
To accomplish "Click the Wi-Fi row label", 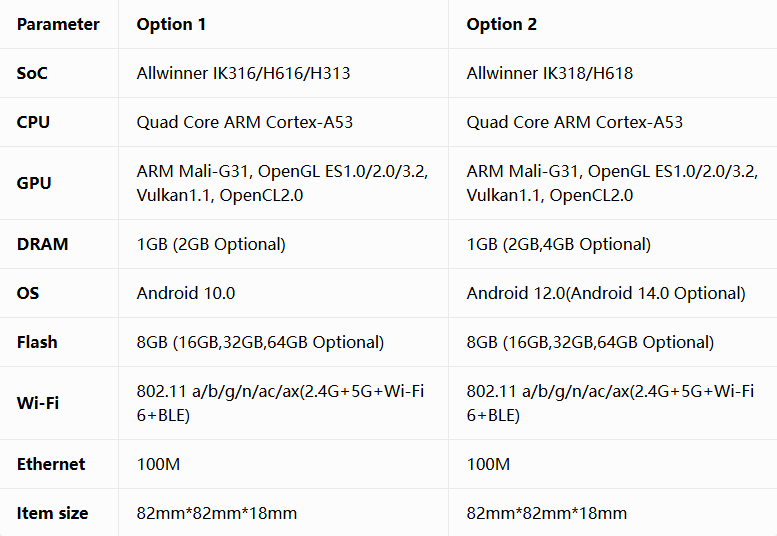I will point(38,403).
